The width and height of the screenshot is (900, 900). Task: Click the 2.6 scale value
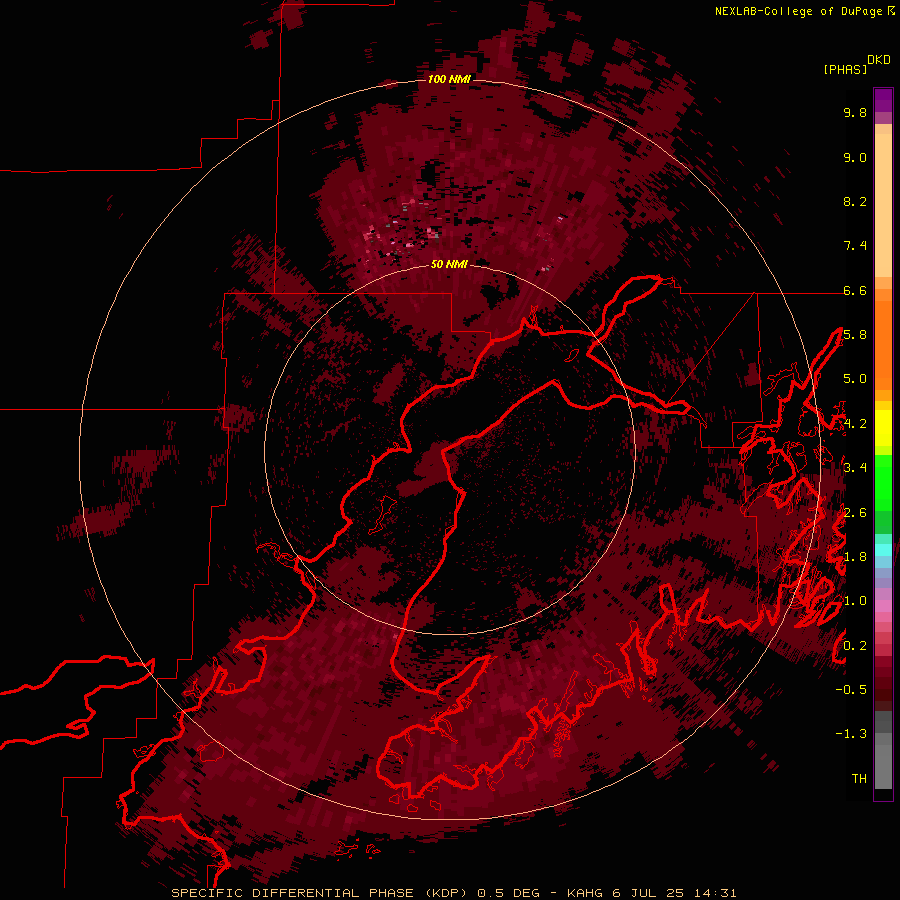click(855, 513)
